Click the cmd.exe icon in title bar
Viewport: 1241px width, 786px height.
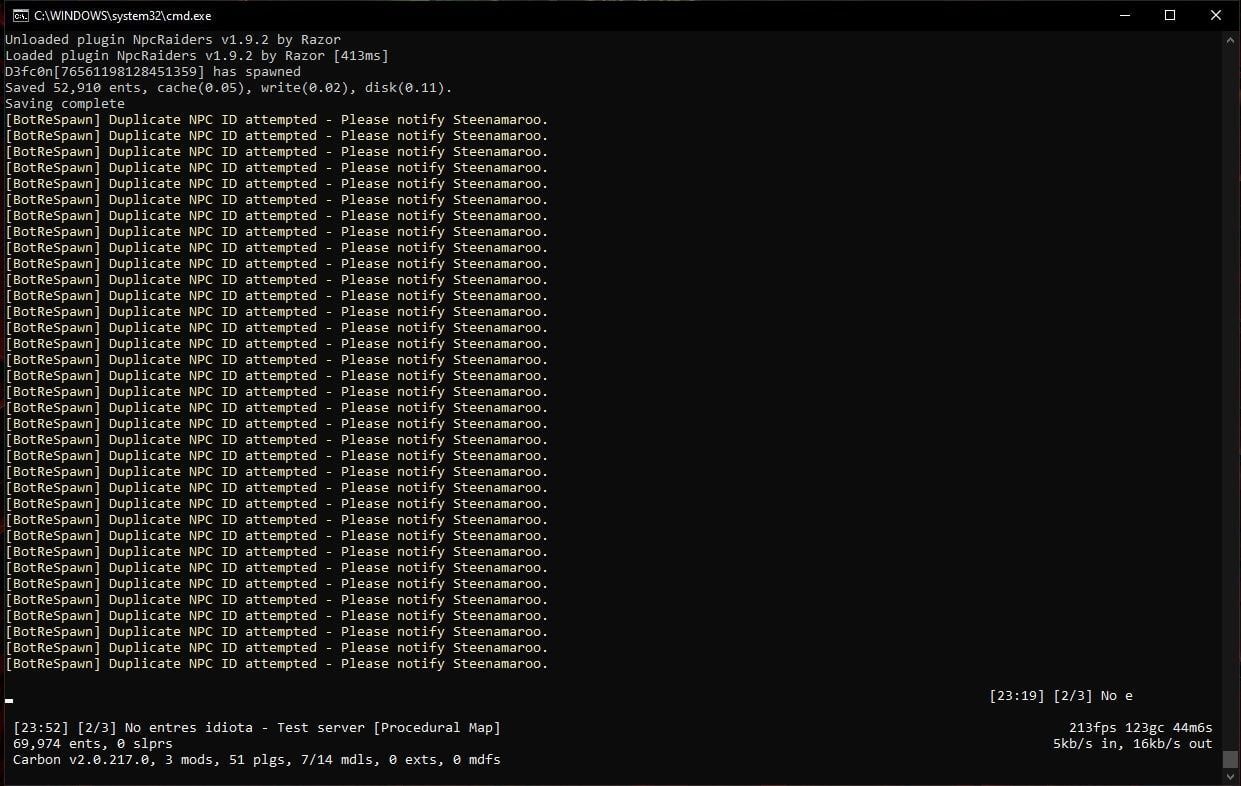(19, 15)
